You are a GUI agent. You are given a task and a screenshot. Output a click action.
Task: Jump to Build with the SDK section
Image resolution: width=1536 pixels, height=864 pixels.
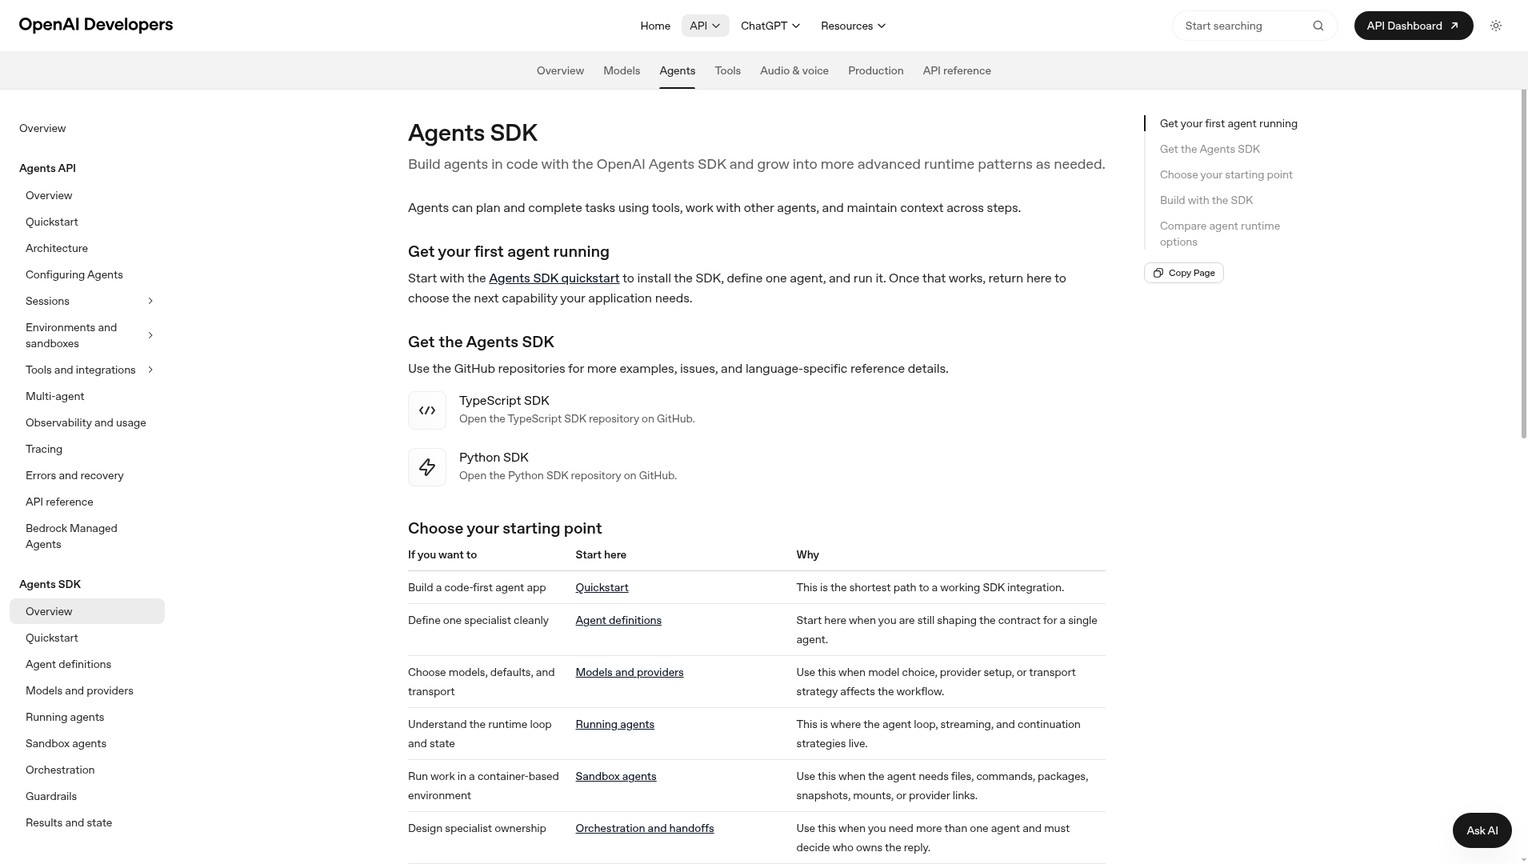[1206, 200]
